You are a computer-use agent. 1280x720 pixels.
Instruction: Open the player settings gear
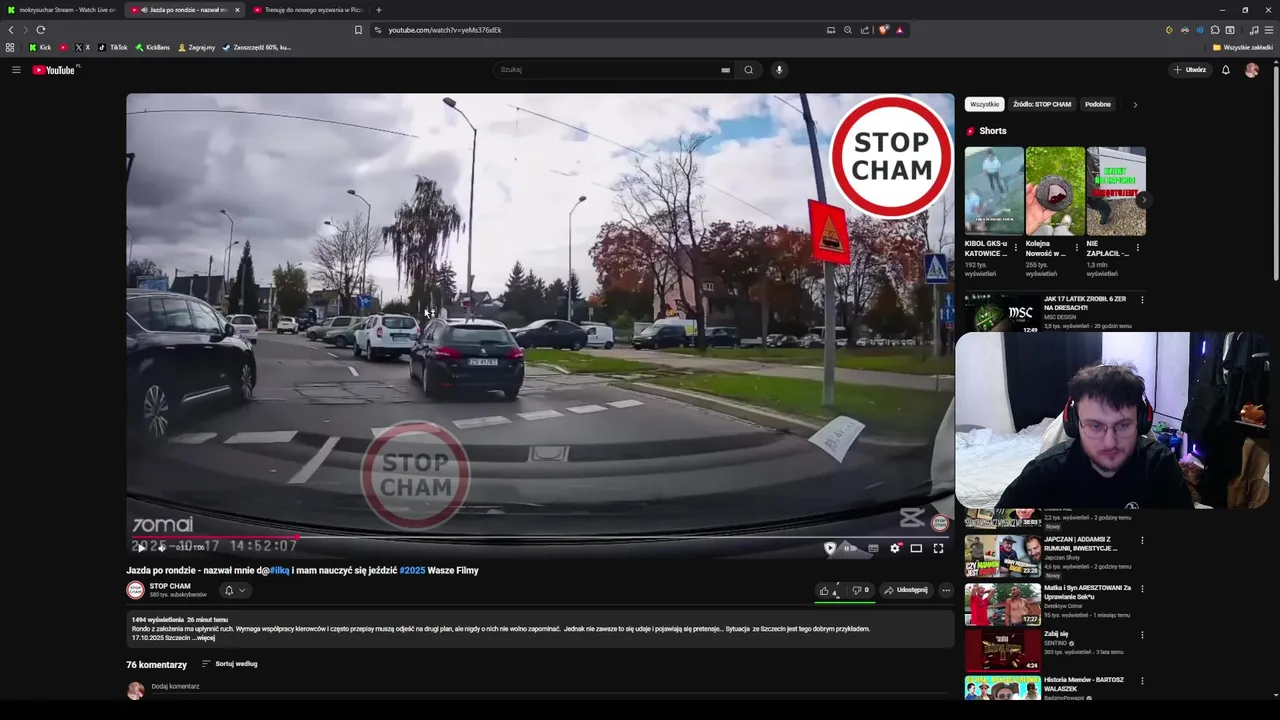pos(895,548)
